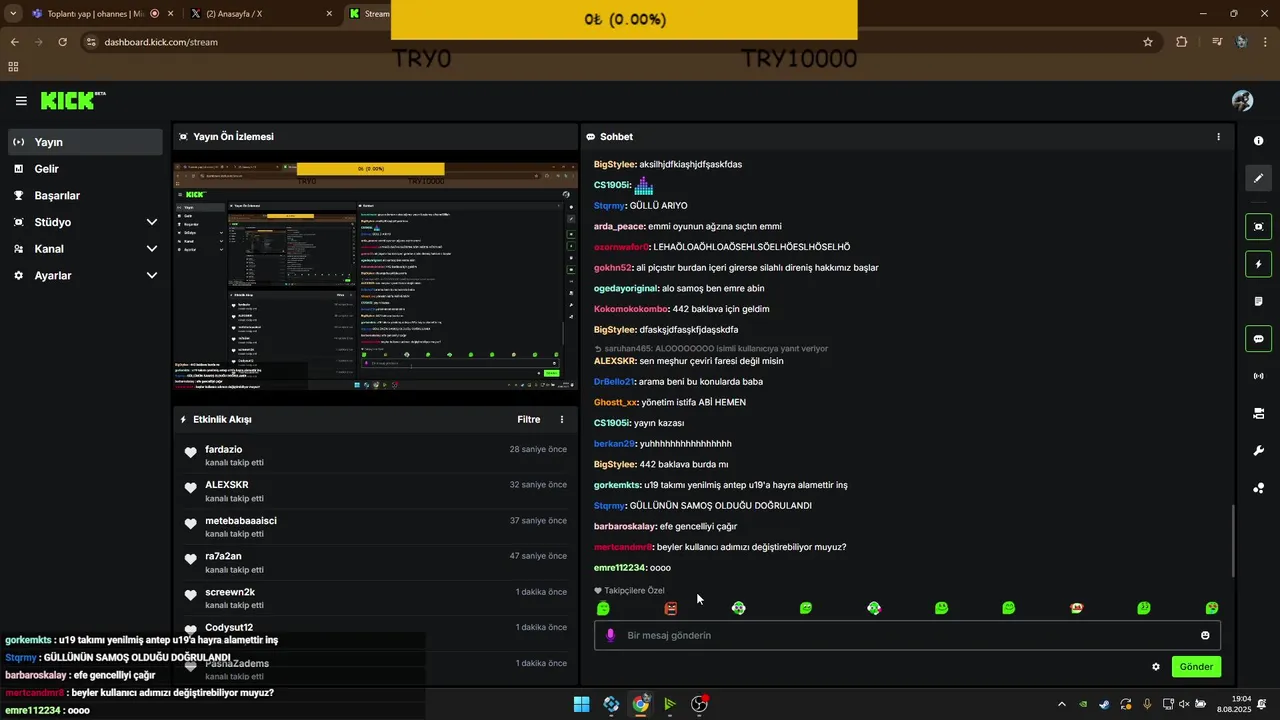Click username Kokomokokombo in chat
Image resolution: width=1280 pixels, height=720 pixels.
click(631, 309)
